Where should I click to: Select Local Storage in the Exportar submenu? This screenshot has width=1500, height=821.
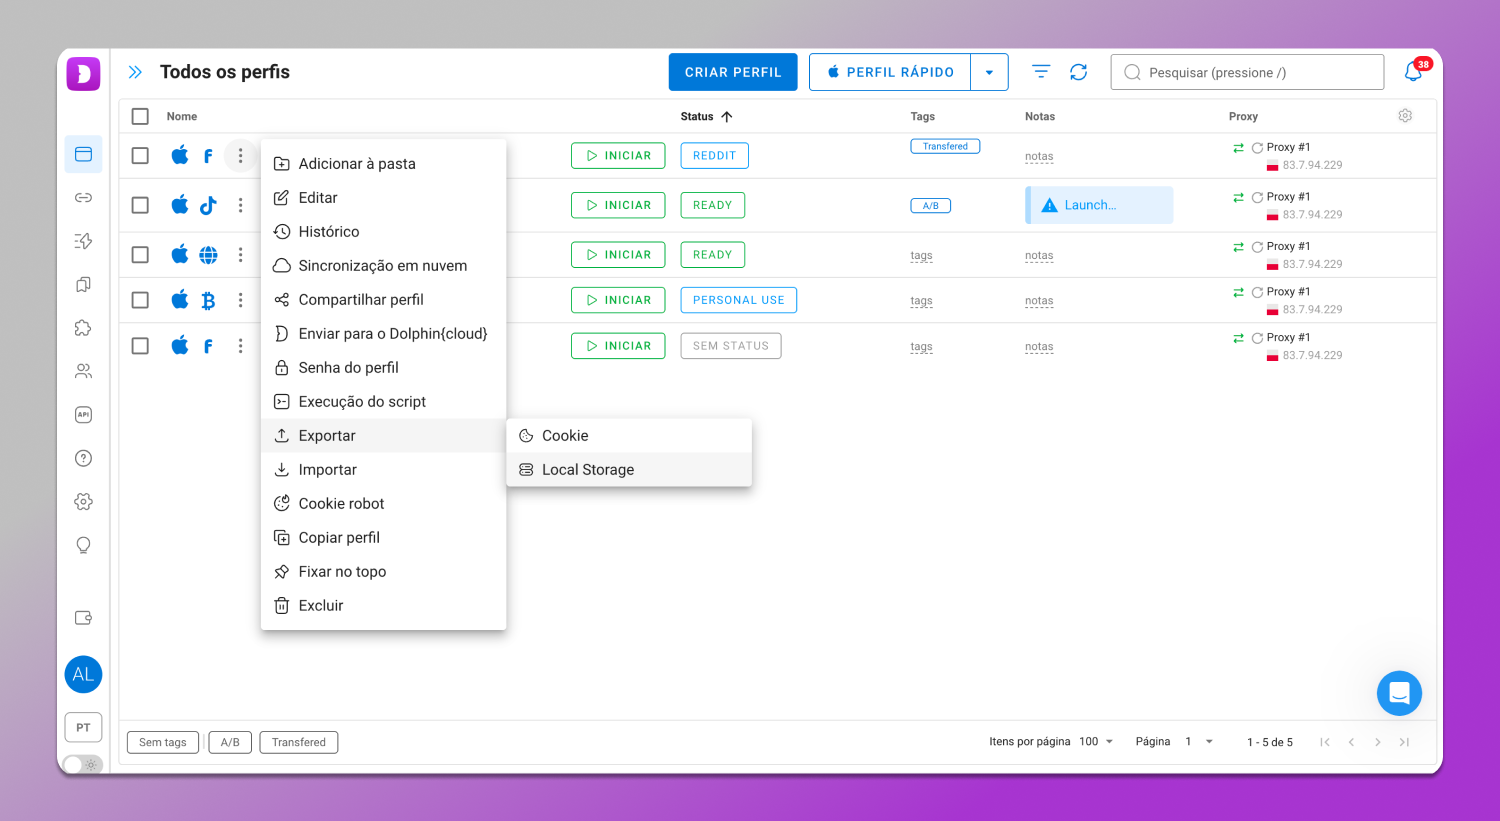(587, 469)
